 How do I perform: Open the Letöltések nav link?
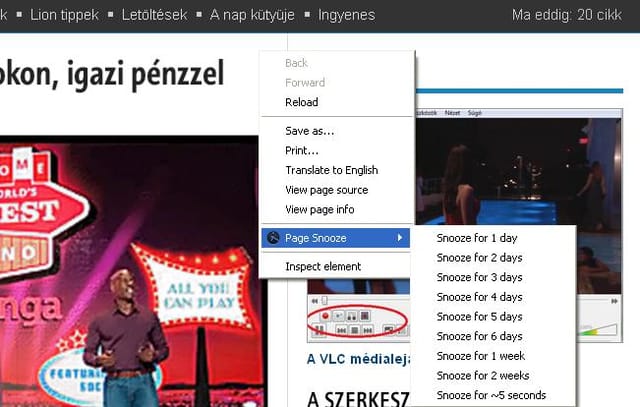point(154,15)
